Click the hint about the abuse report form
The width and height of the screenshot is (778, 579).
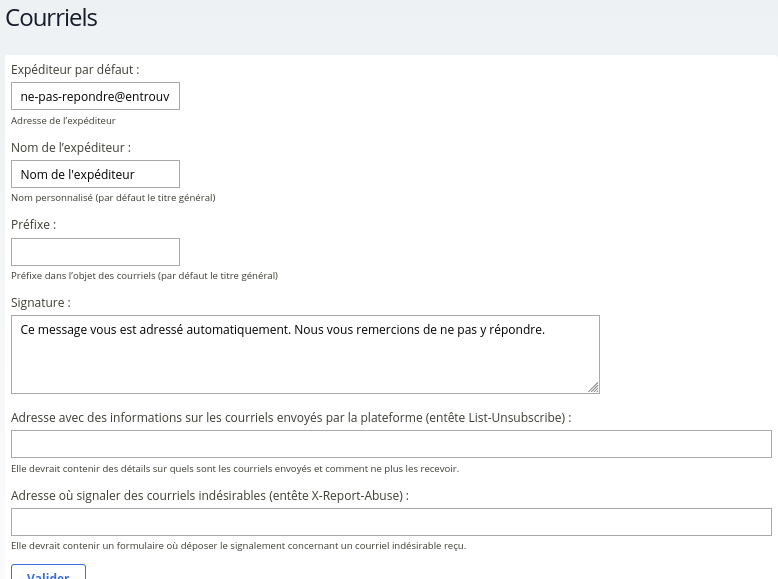[x=238, y=546]
